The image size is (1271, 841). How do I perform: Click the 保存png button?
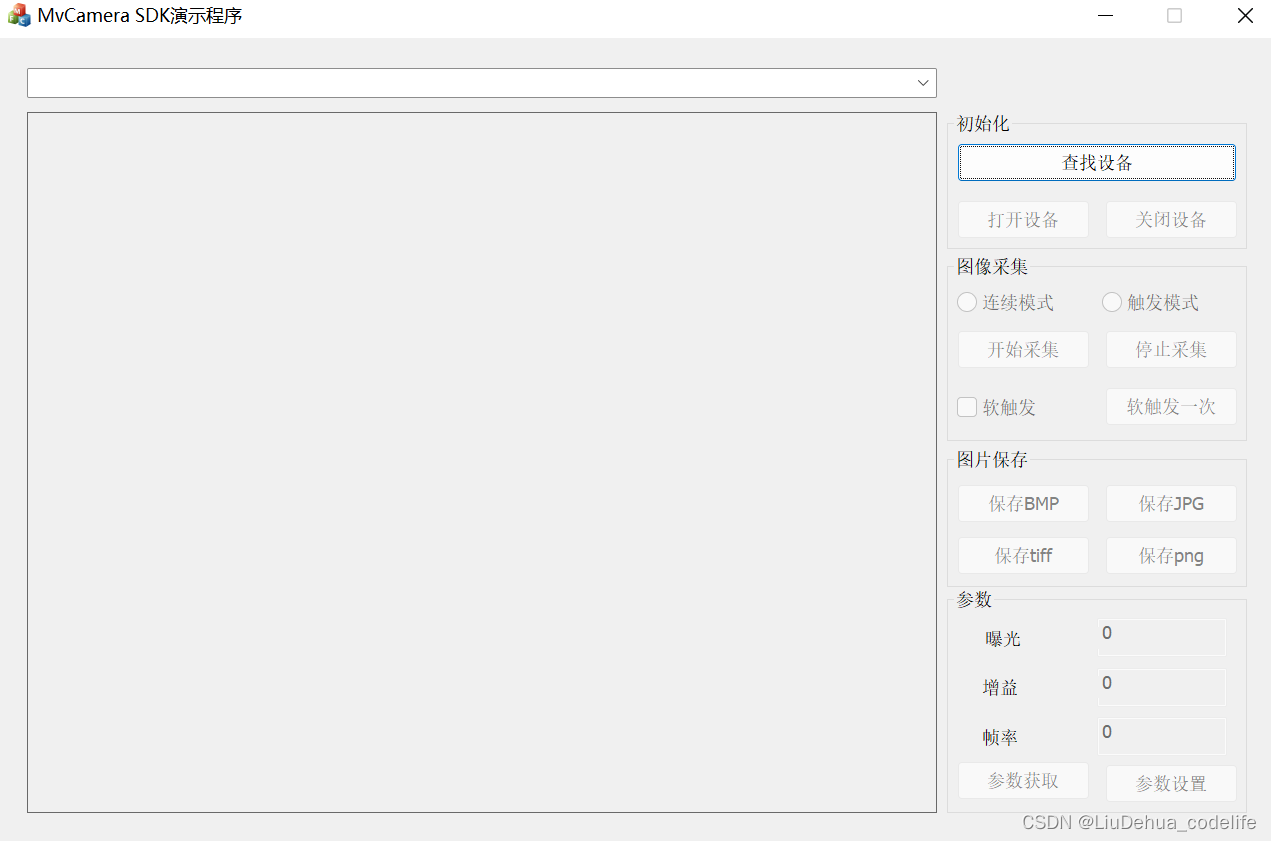coord(1171,556)
